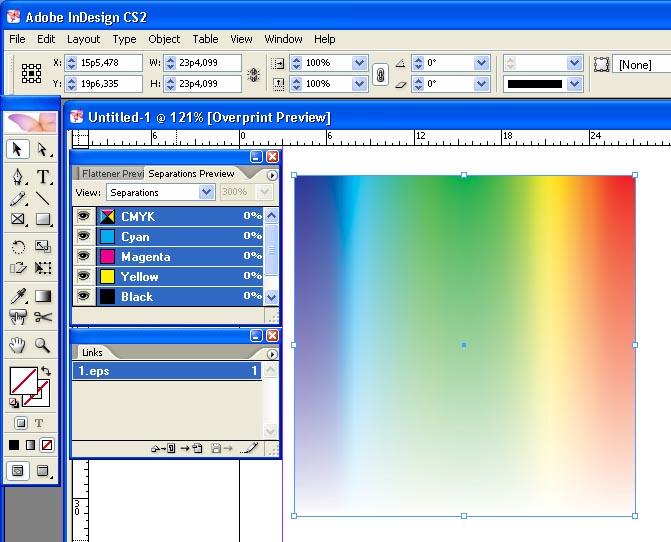
Task: Select the Button tool
Action: point(18,317)
